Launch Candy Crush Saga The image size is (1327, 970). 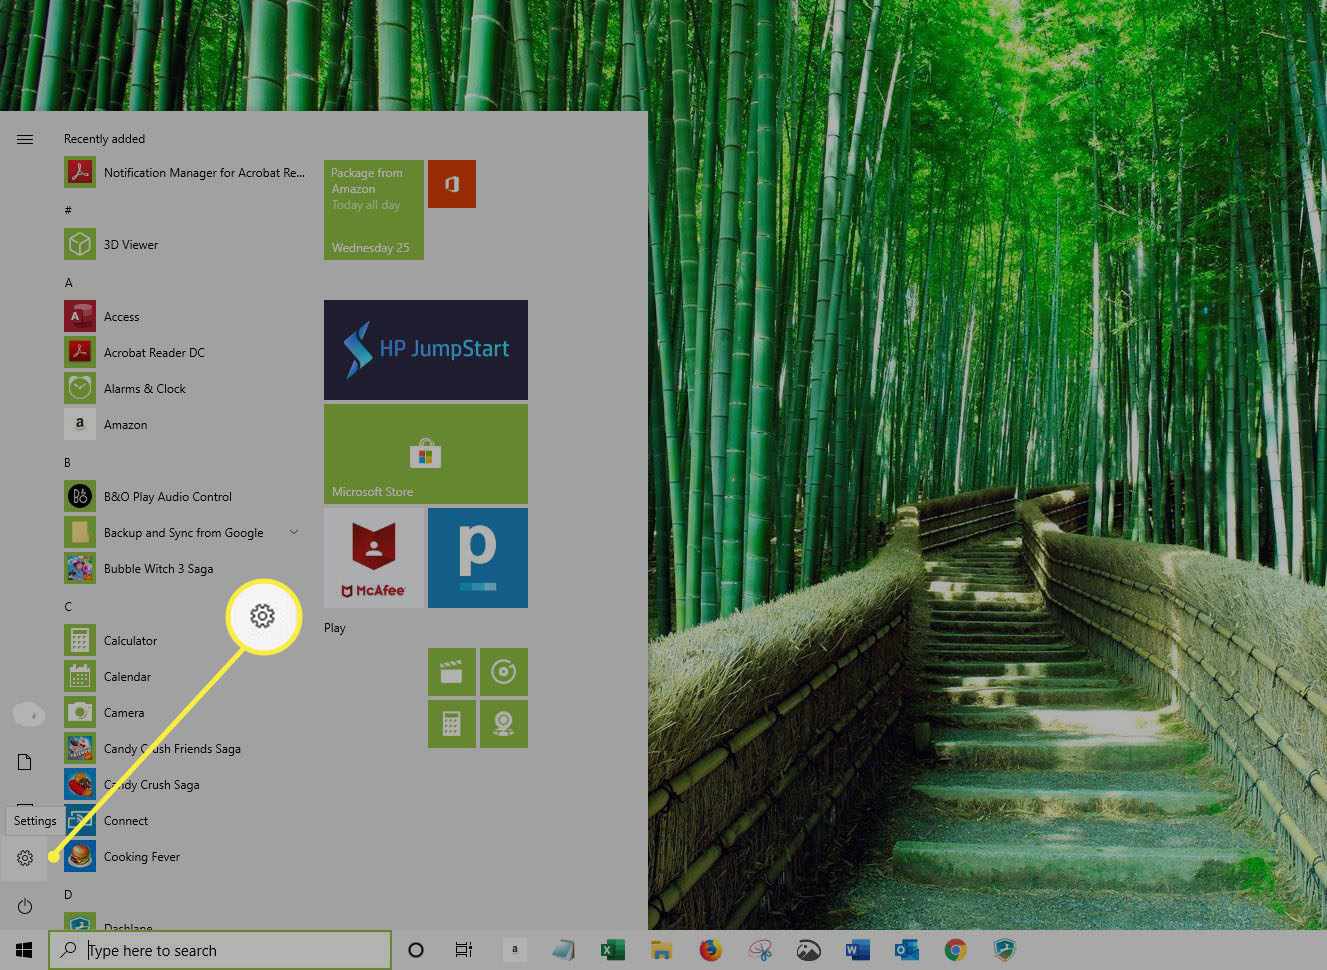(x=185, y=784)
